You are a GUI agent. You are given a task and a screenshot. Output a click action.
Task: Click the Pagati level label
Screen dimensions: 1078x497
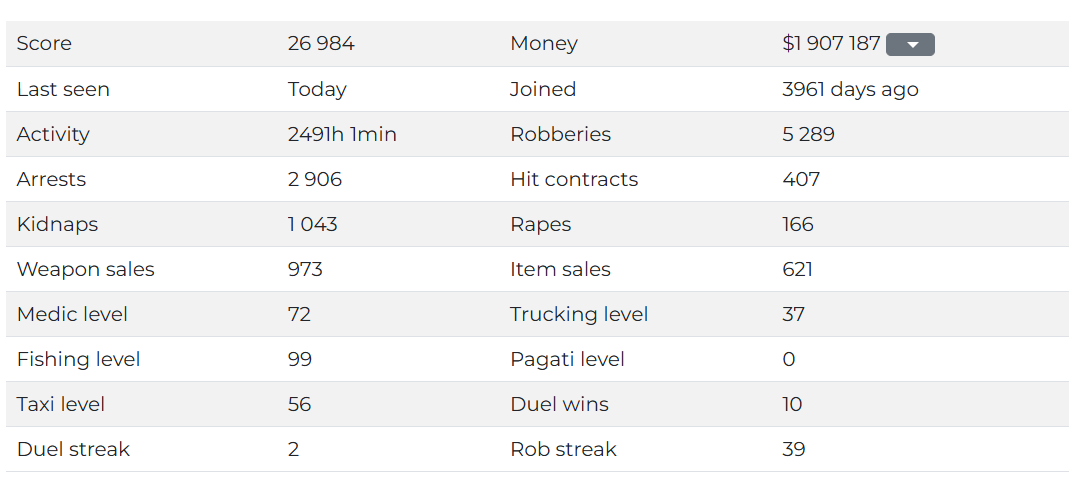pyautogui.click(x=567, y=360)
